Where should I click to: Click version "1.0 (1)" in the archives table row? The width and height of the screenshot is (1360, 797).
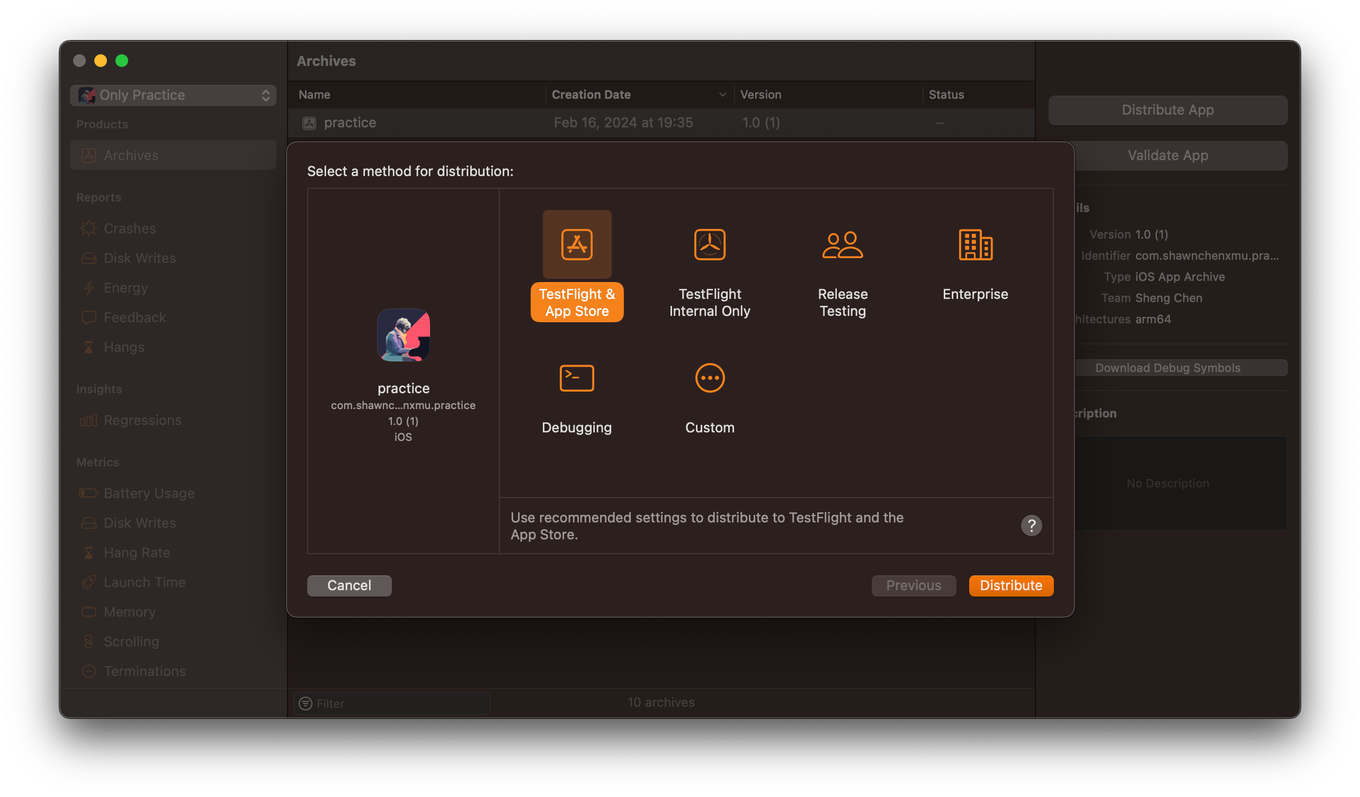tap(761, 123)
